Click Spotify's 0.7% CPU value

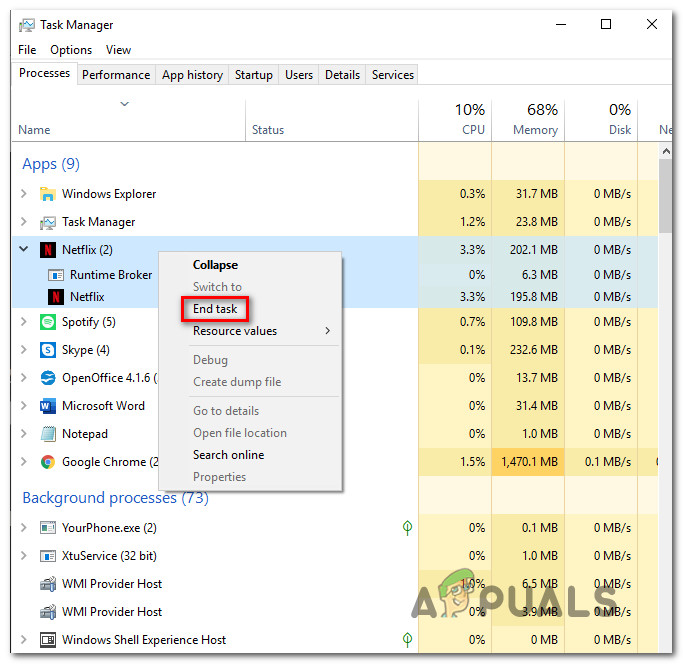click(x=472, y=322)
